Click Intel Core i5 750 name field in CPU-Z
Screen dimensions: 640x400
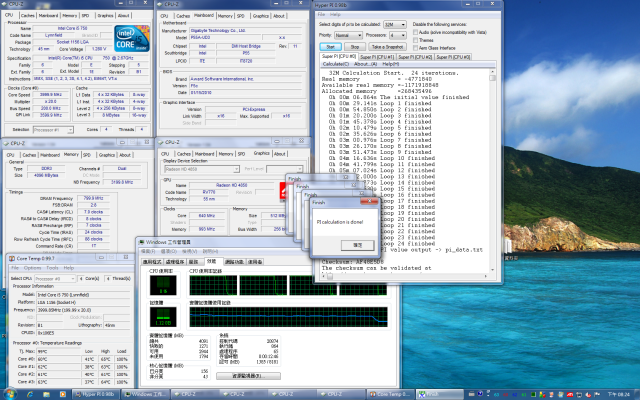(x=72, y=29)
